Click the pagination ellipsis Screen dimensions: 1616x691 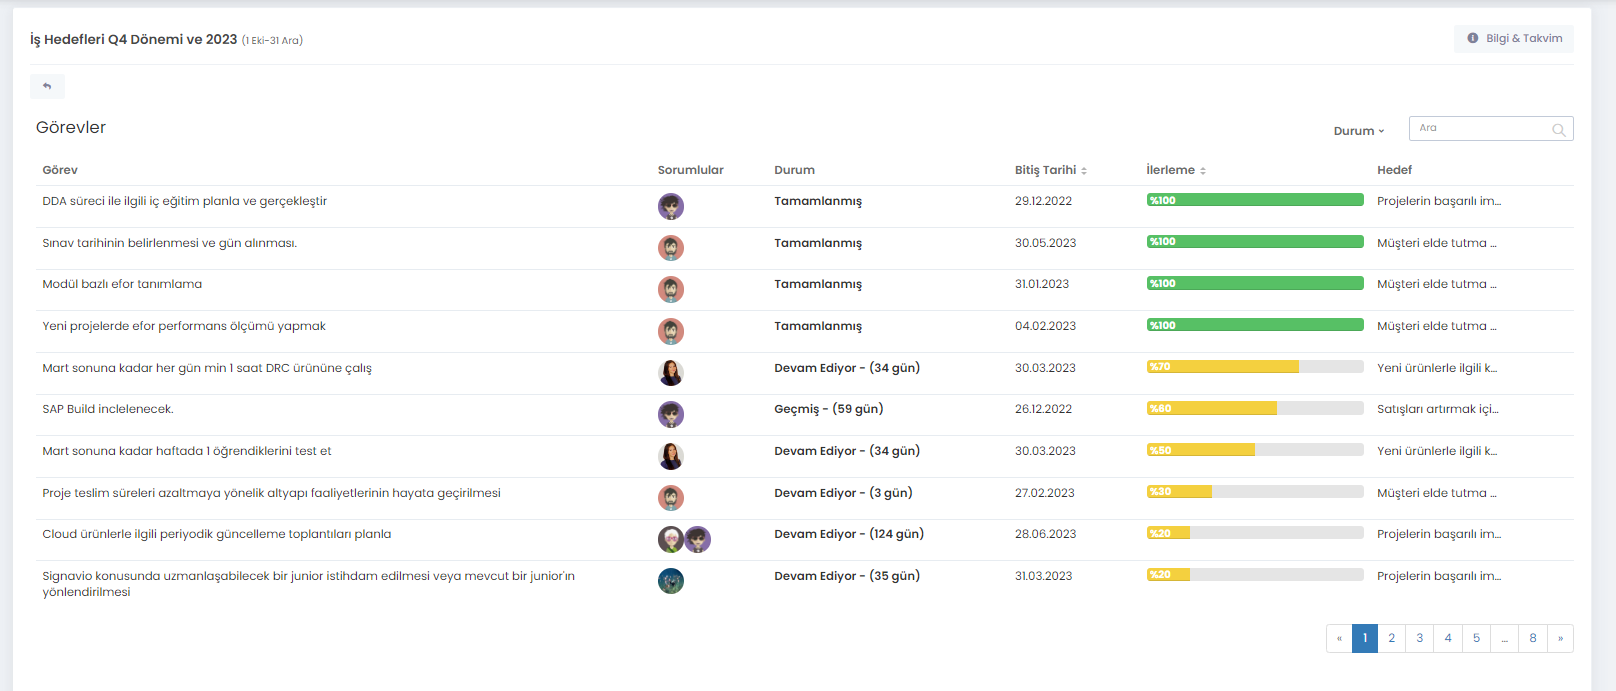(1504, 638)
